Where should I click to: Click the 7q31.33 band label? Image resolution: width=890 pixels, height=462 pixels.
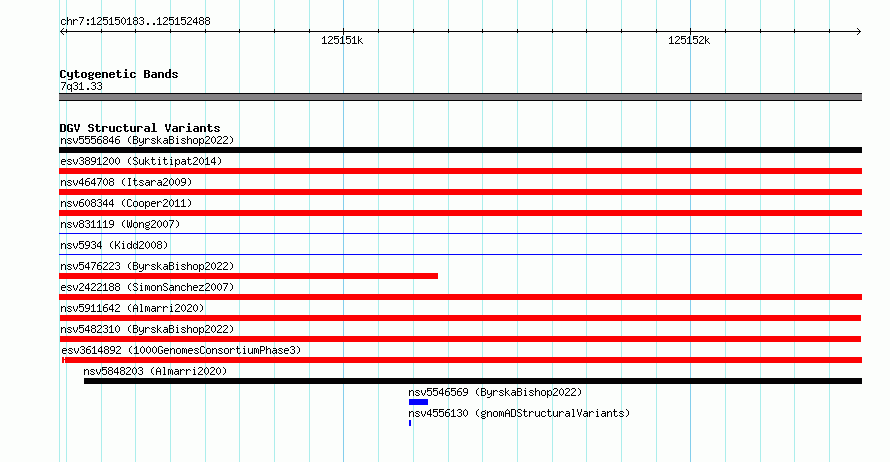(x=81, y=86)
